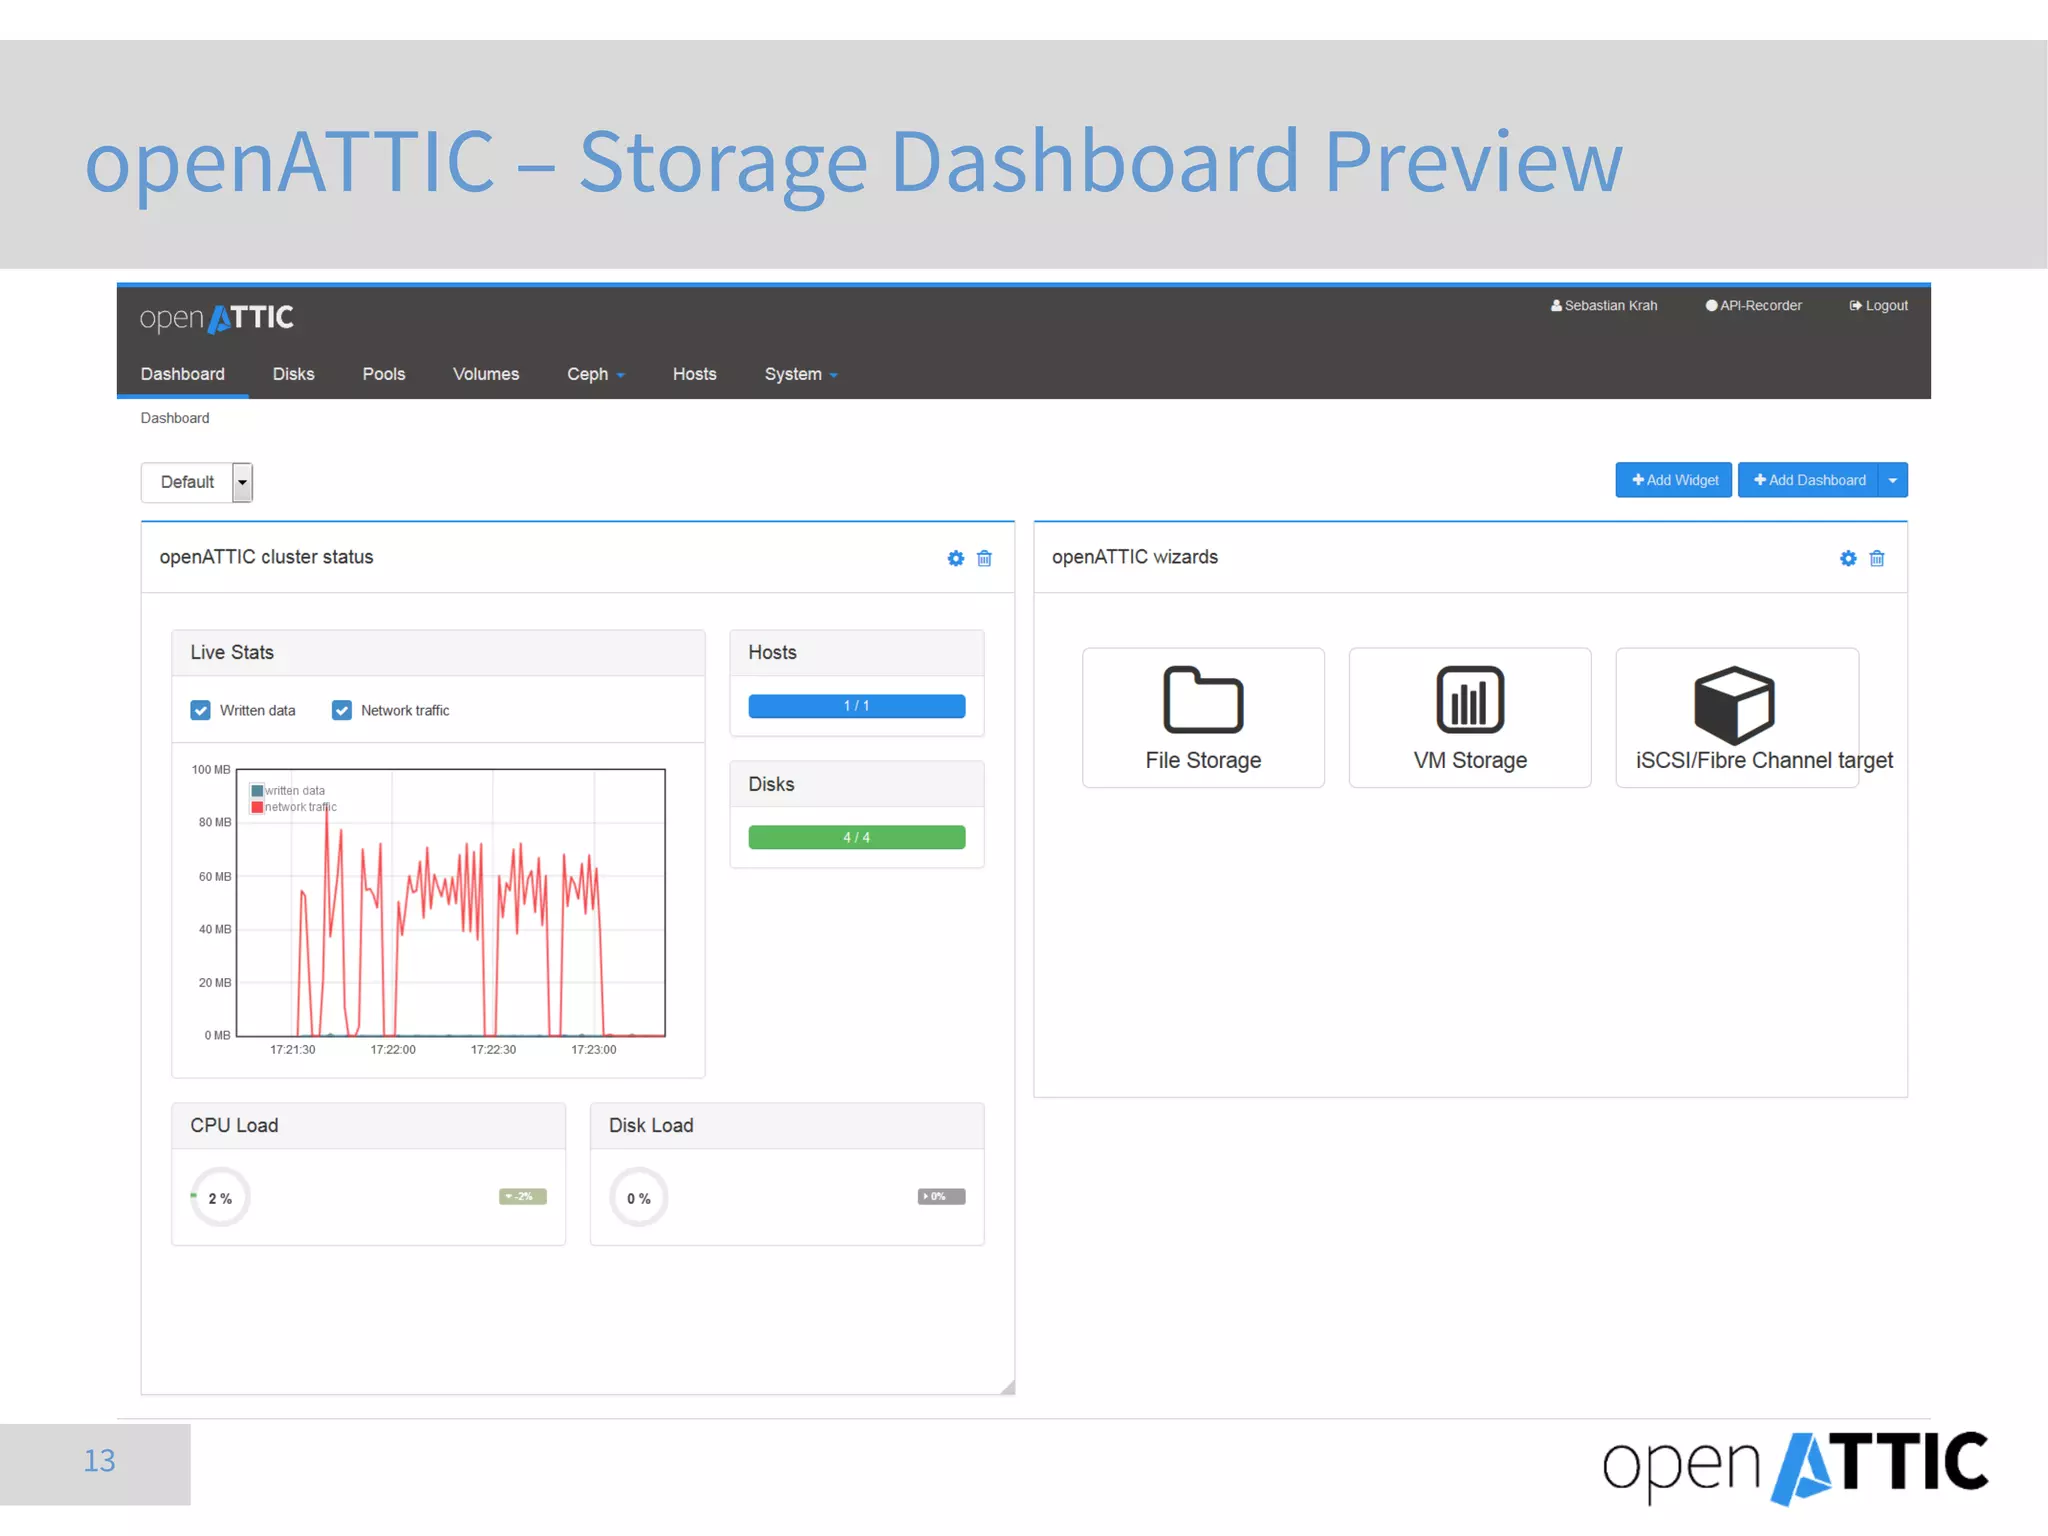Click the Disk Load 0 % gauge

[x=639, y=1198]
